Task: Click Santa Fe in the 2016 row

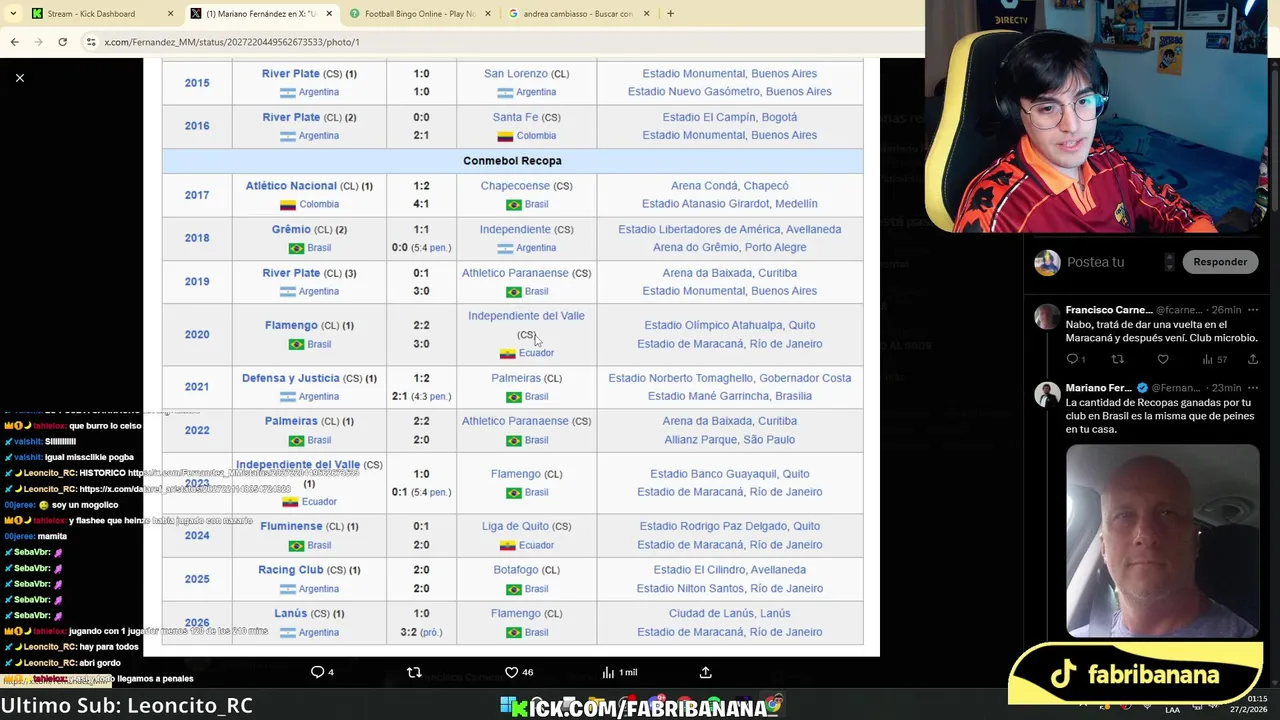Action: click(x=515, y=117)
